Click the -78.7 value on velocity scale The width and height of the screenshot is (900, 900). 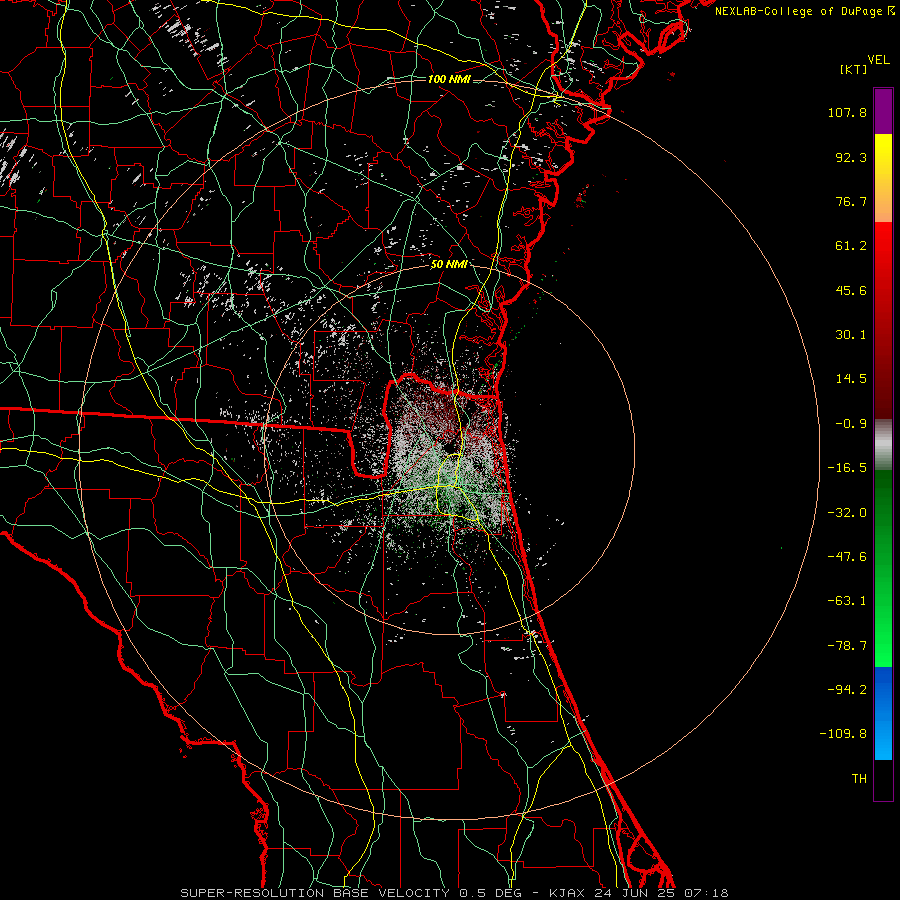click(847, 646)
